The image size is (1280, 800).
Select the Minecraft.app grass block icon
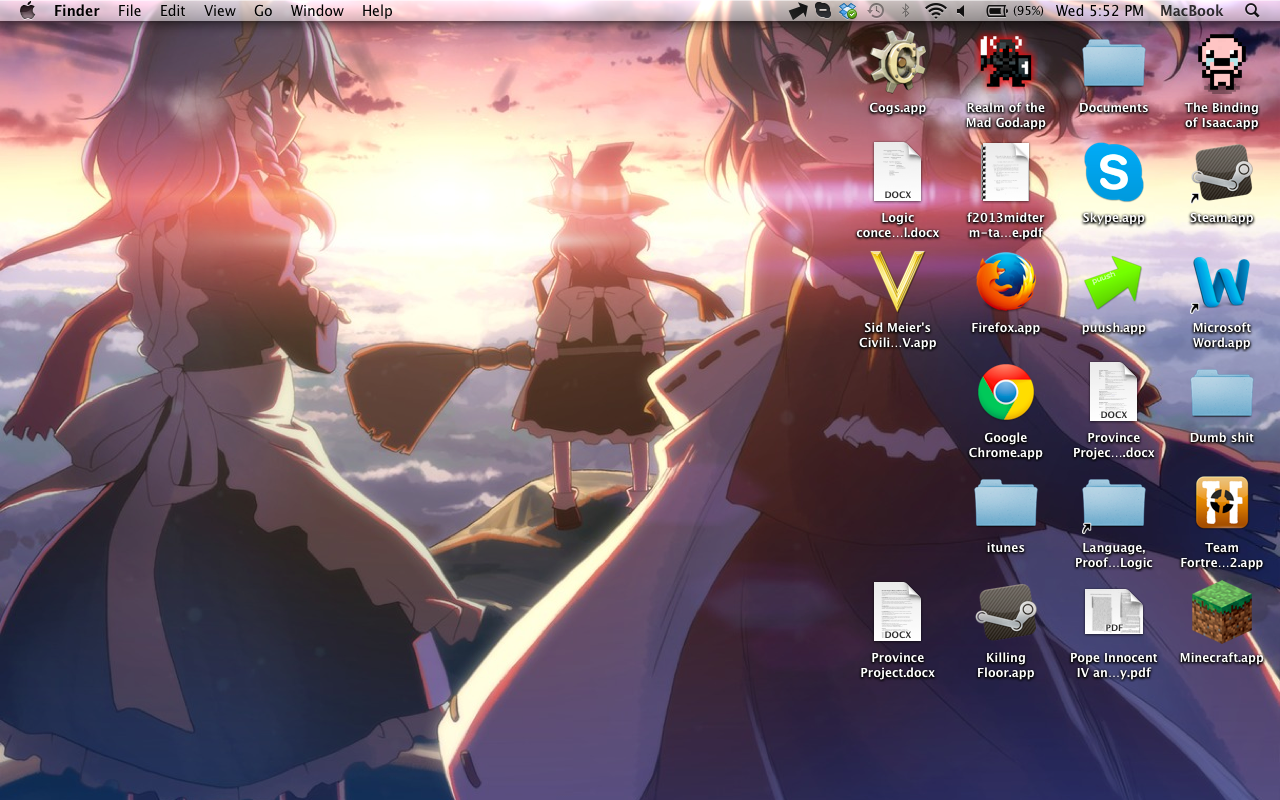(x=1221, y=612)
